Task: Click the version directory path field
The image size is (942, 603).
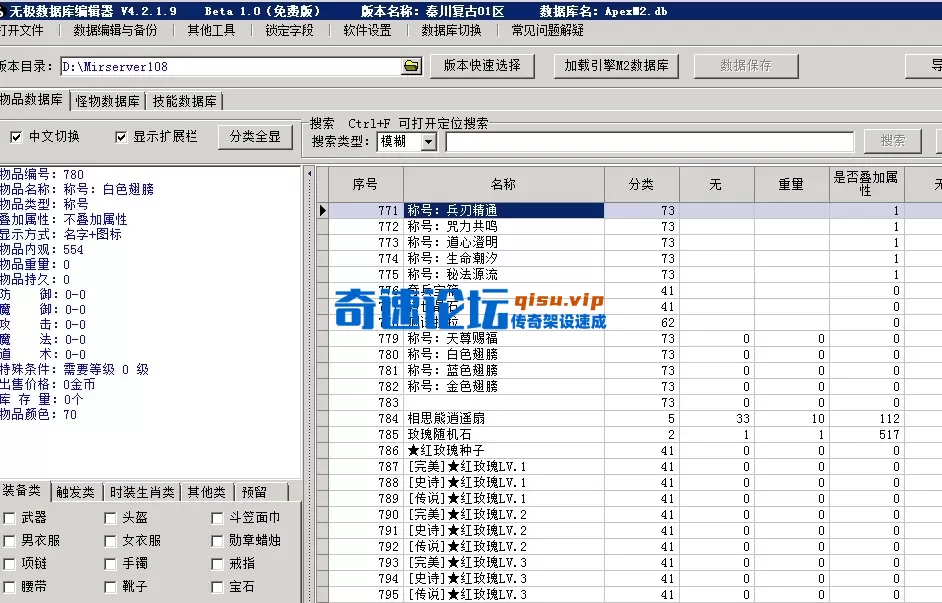Action: pos(231,66)
